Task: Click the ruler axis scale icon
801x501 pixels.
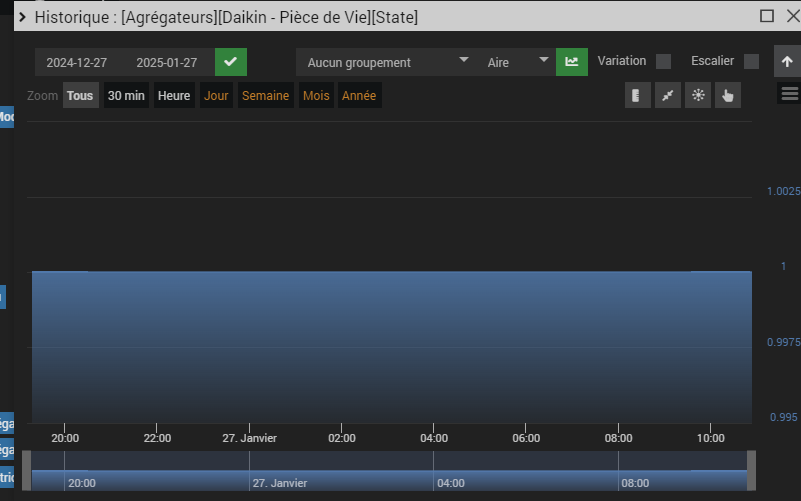Action: coord(638,96)
